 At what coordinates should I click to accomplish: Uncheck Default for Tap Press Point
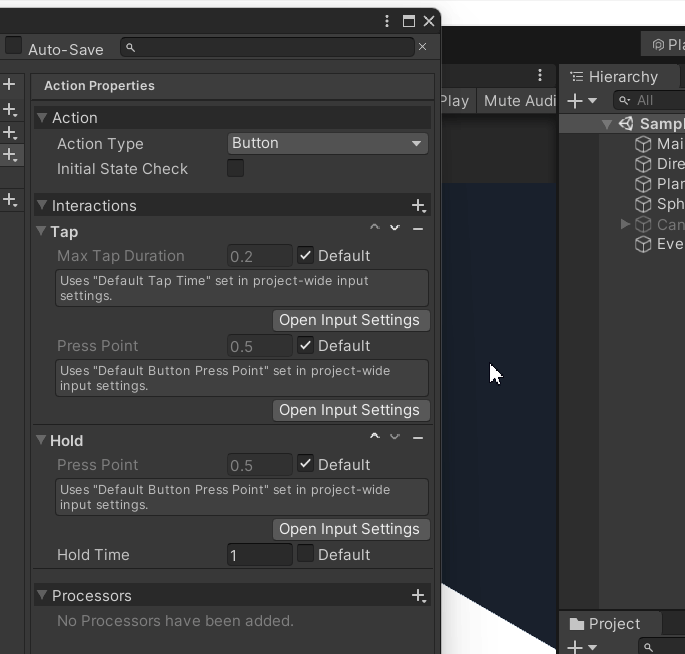click(305, 345)
